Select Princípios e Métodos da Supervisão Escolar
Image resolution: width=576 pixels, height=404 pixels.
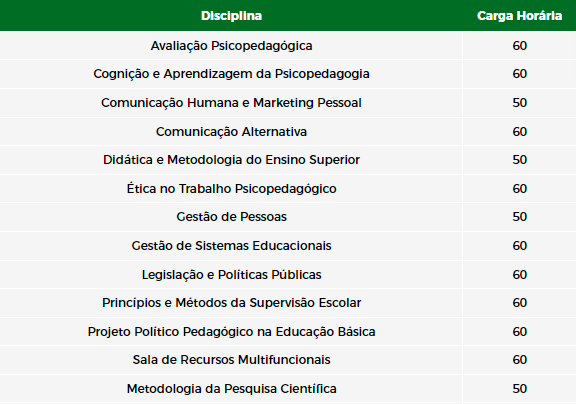(x=231, y=303)
